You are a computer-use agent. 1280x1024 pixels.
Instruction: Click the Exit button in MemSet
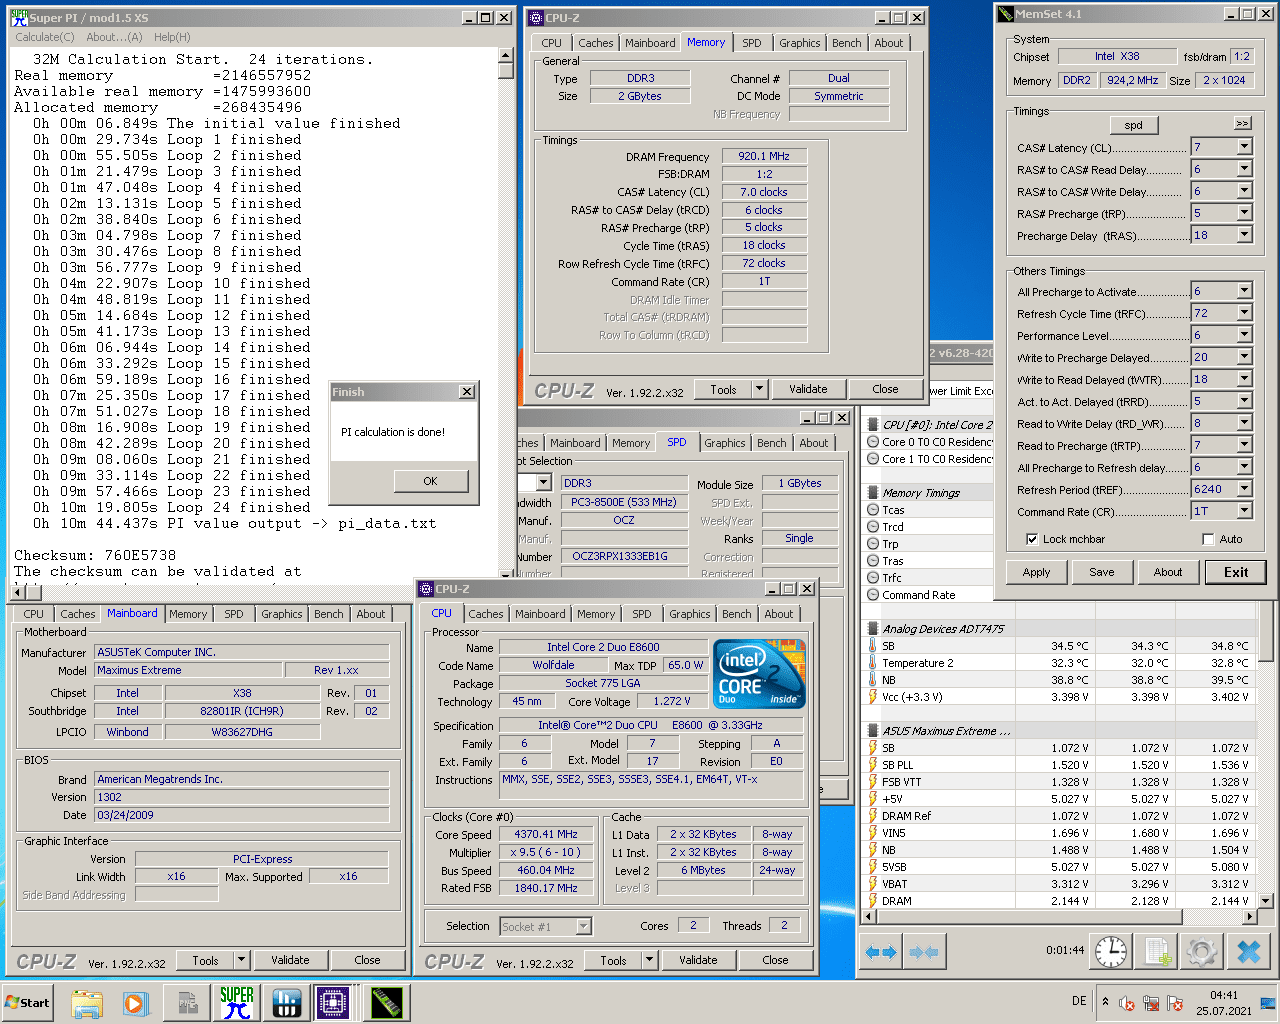pos(1236,572)
